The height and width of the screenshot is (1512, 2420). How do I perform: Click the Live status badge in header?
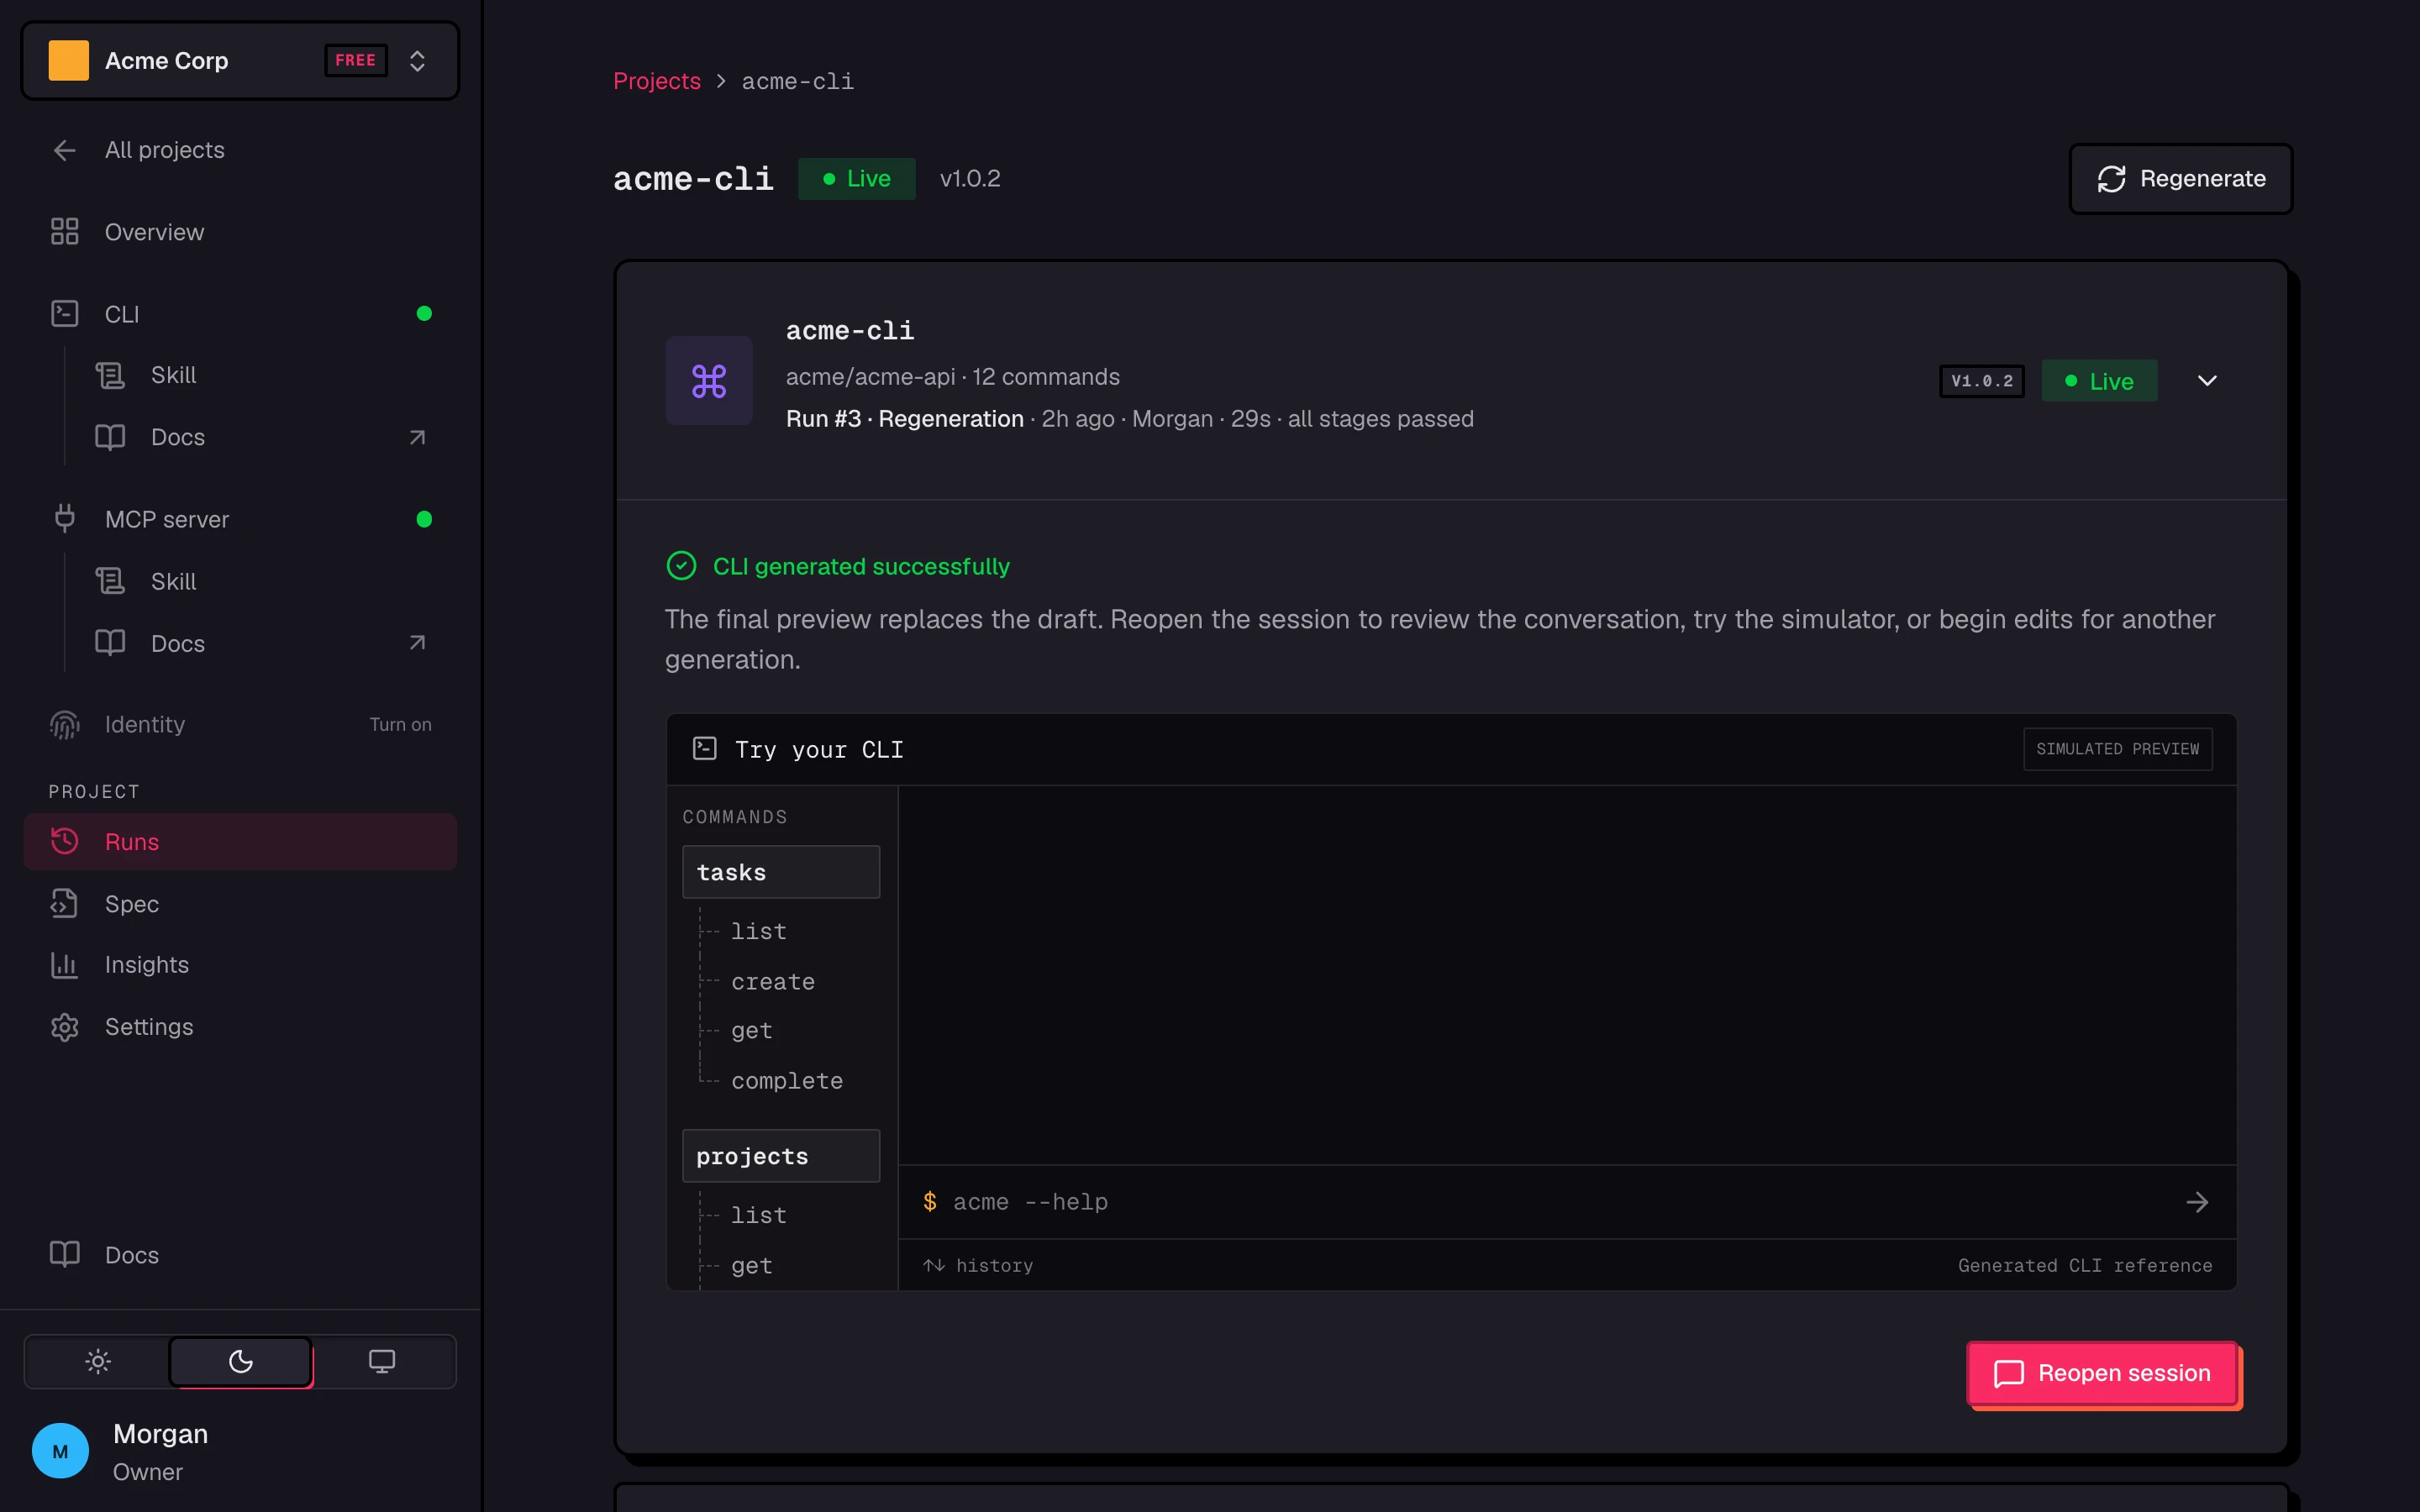856,179
